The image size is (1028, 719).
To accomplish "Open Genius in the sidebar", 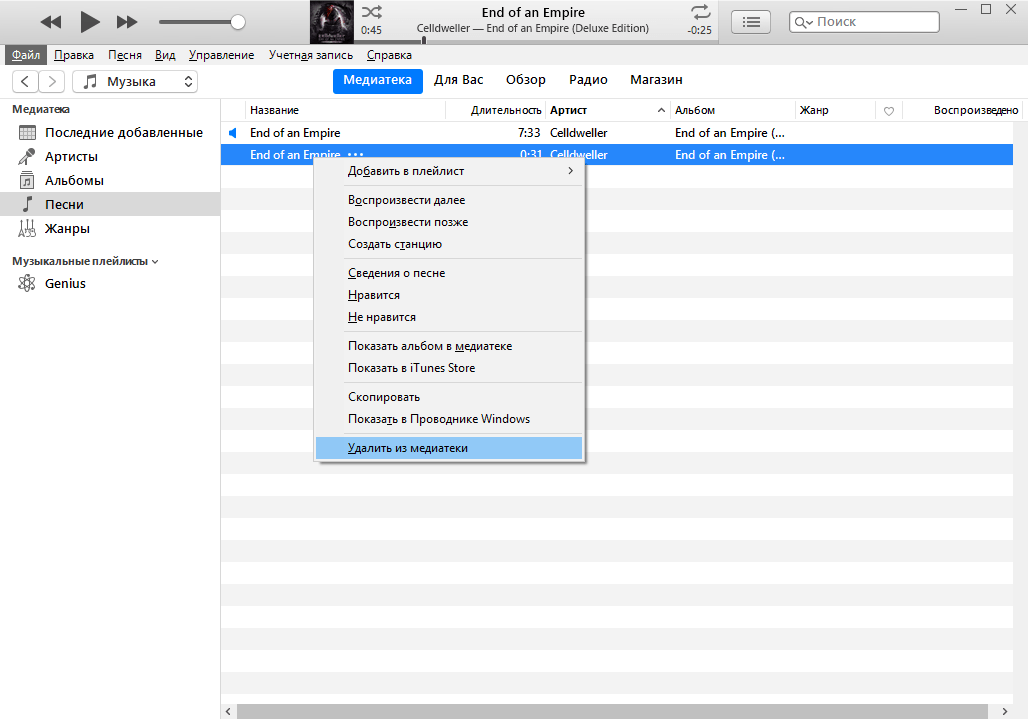I will point(65,283).
